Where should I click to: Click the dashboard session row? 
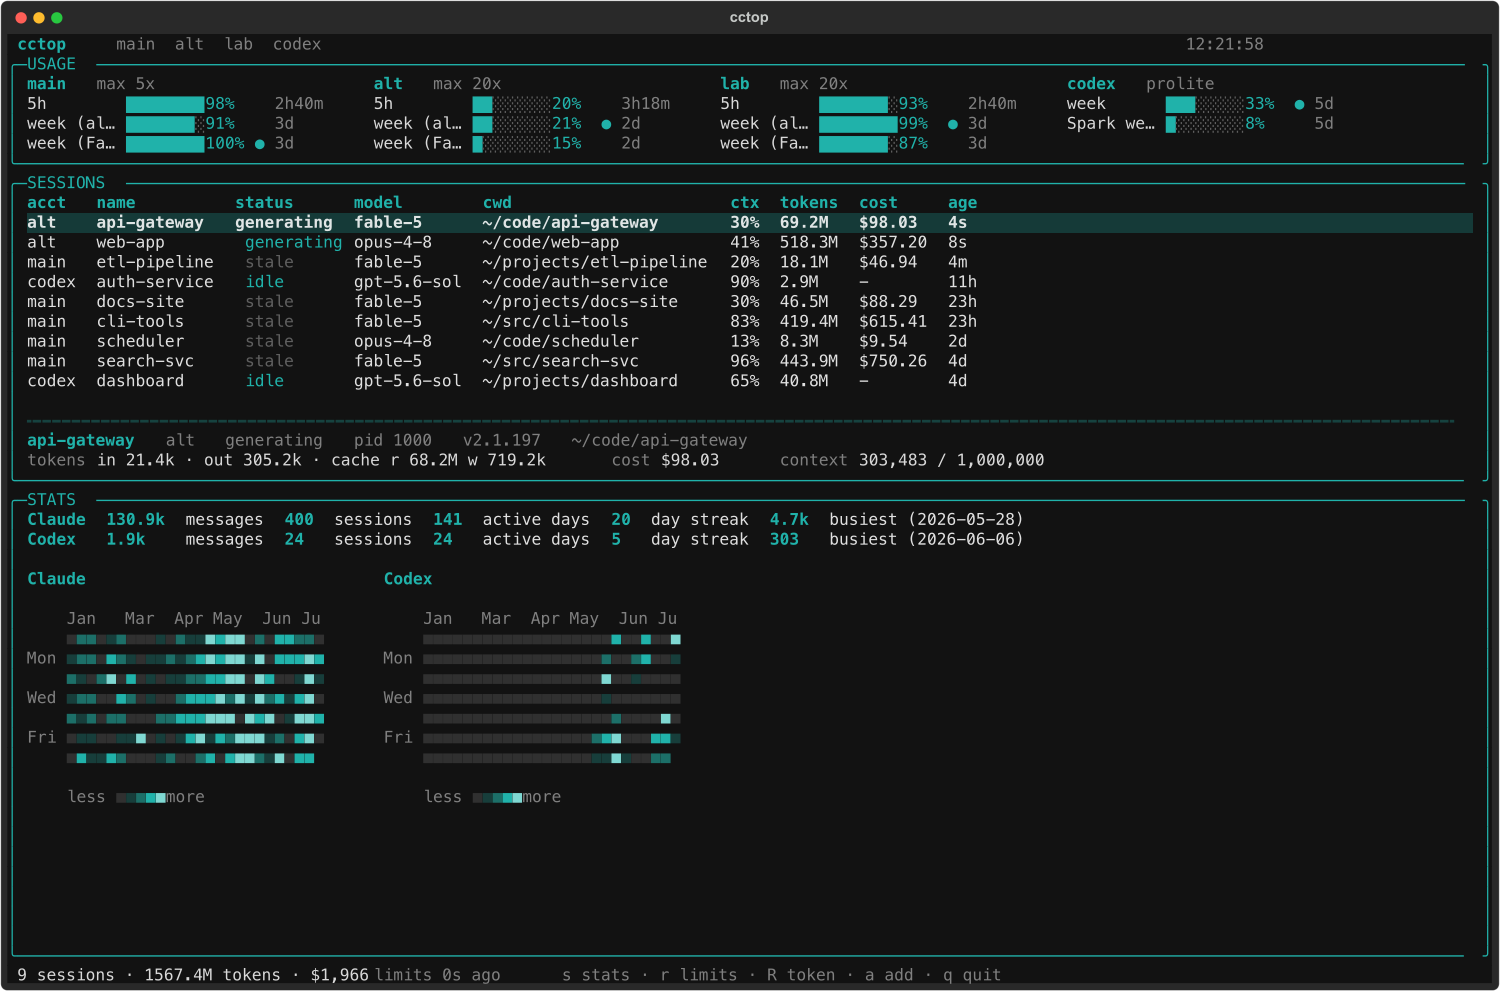tap(749, 381)
